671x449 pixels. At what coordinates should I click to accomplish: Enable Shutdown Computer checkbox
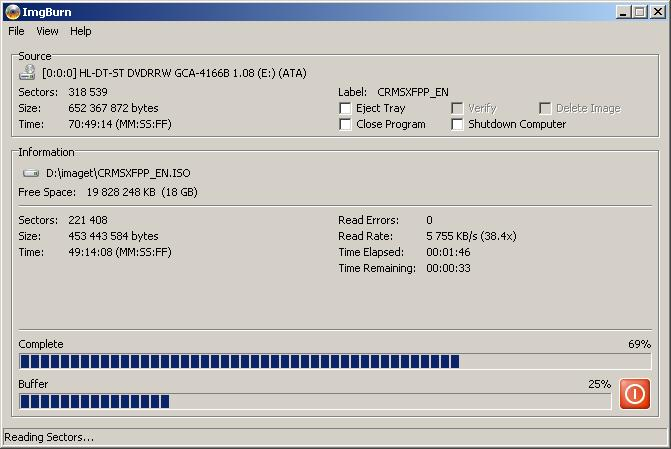tap(457, 124)
